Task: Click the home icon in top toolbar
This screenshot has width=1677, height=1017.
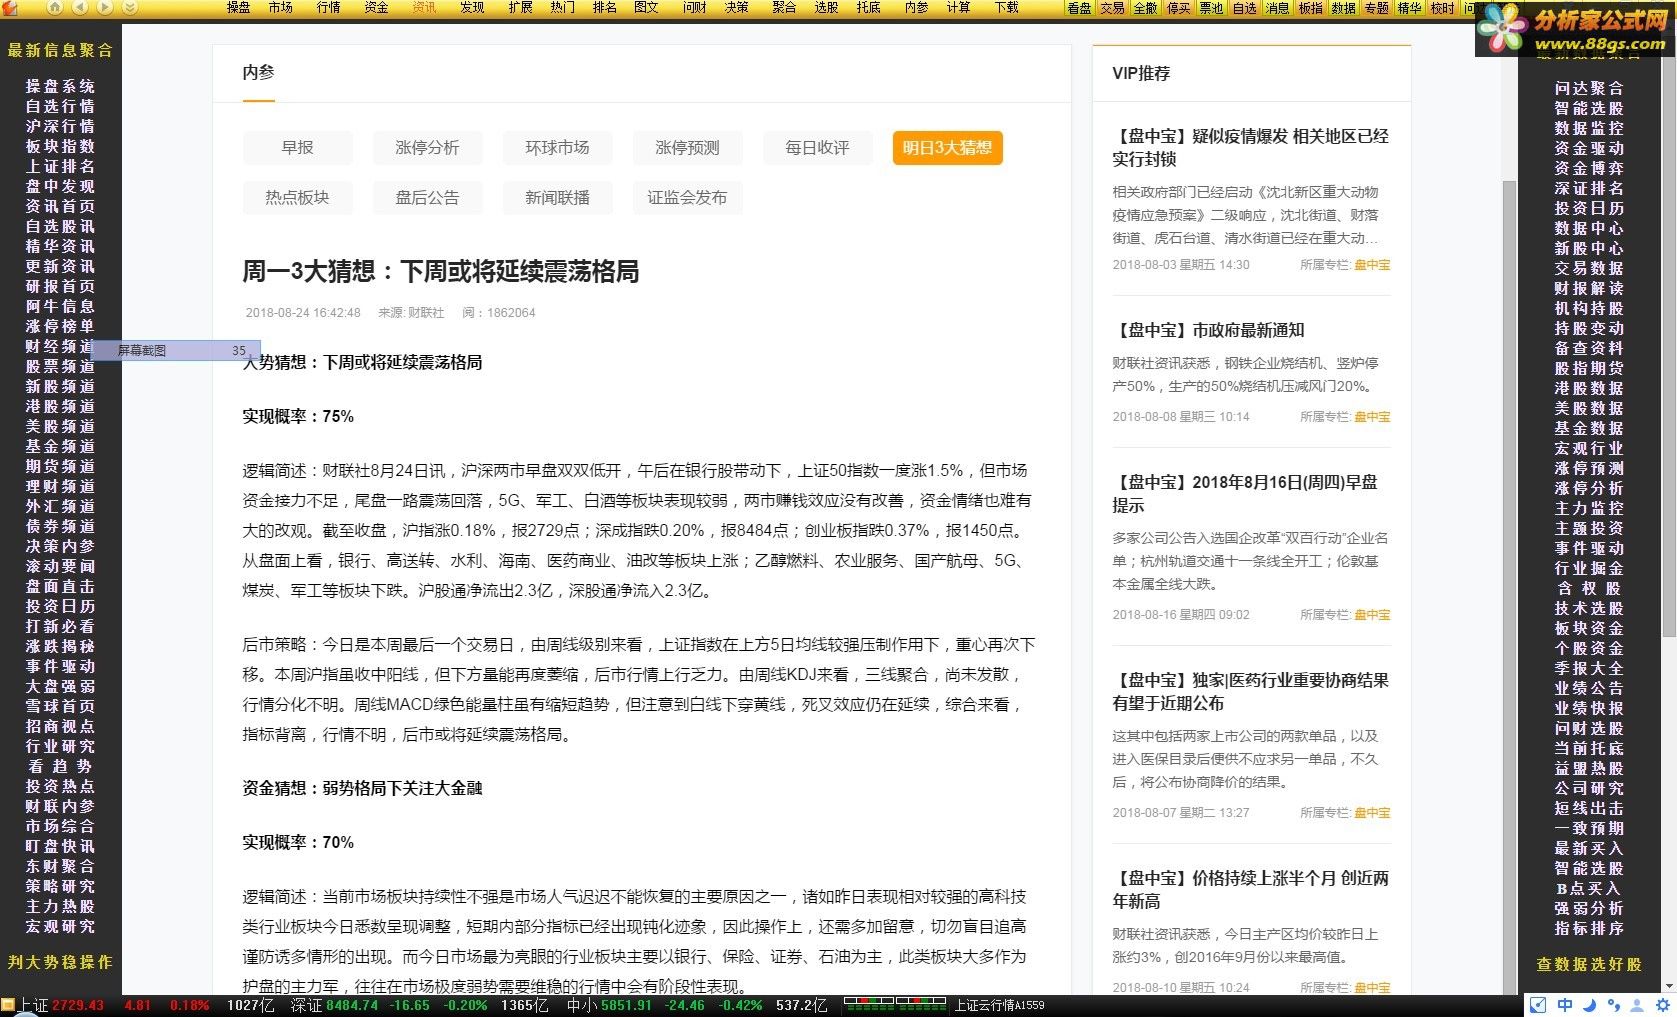Action: click(55, 7)
